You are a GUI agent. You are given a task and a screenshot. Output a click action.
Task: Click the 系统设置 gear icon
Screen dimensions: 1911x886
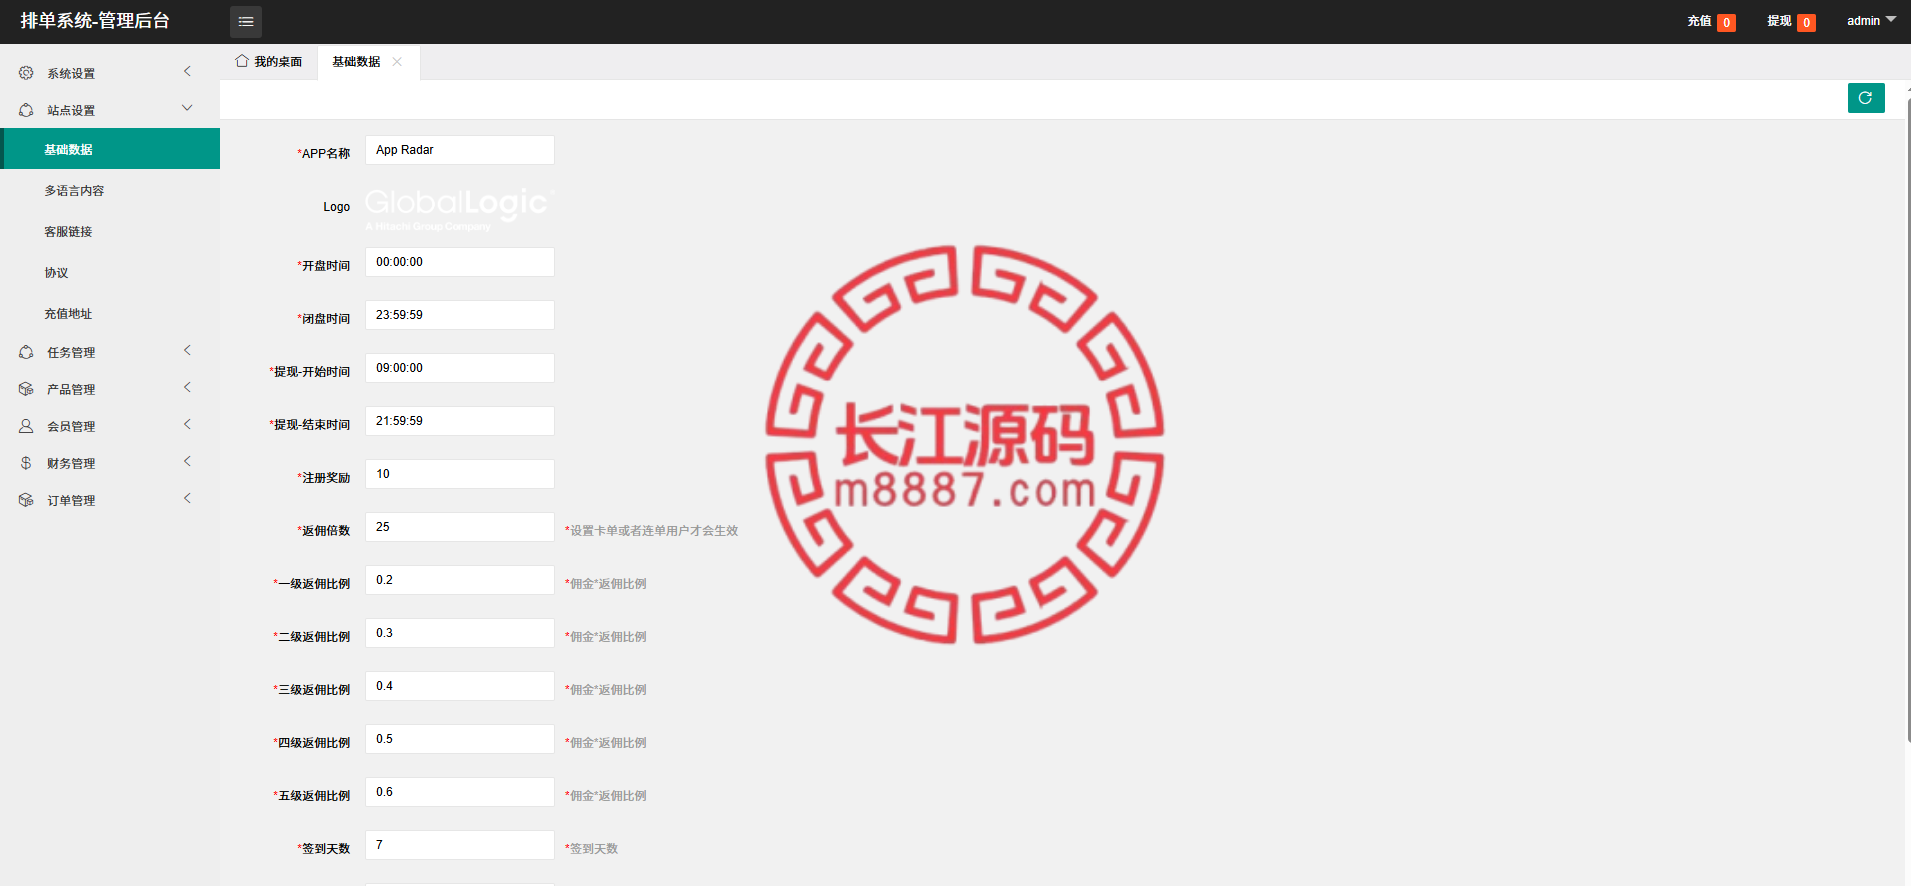[x=26, y=73]
